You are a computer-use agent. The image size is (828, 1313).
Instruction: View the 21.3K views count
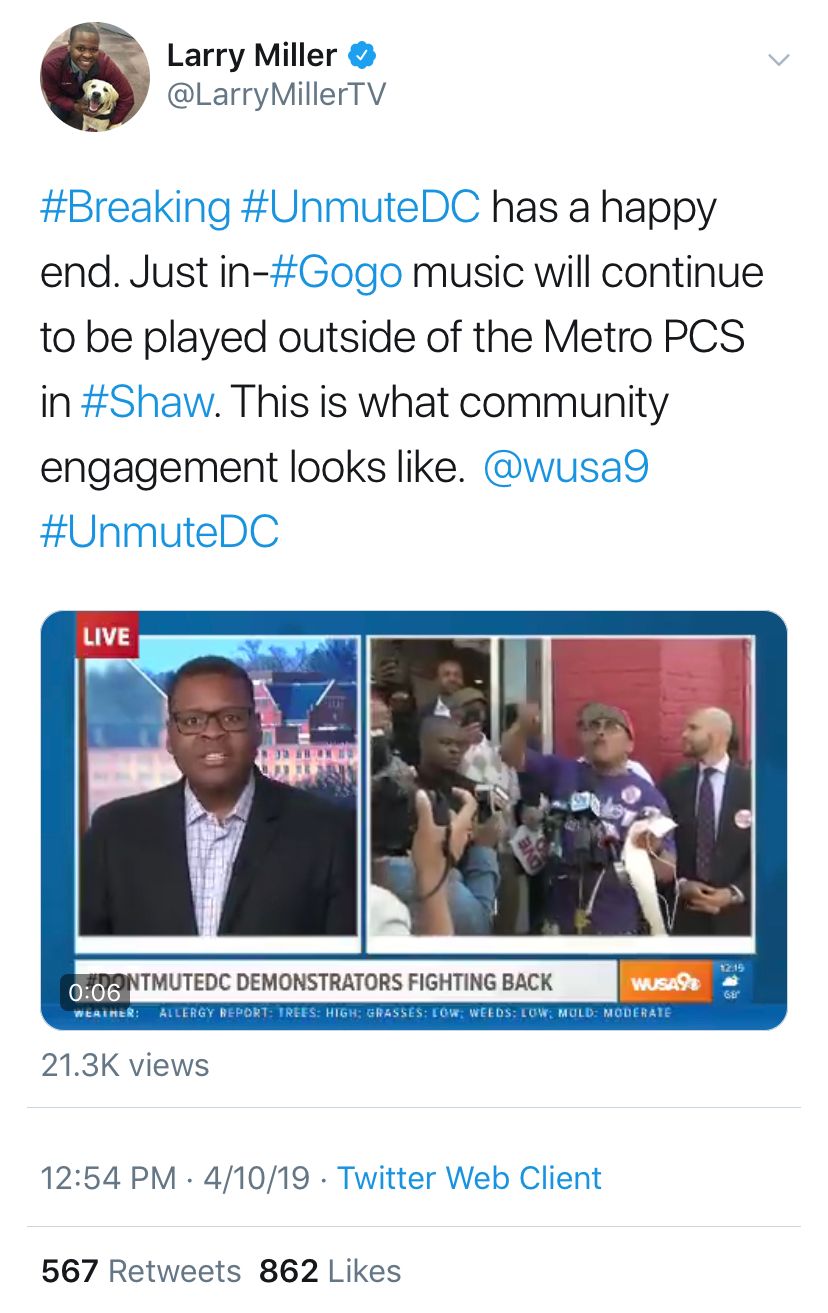pyautogui.click(x=125, y=1065)
